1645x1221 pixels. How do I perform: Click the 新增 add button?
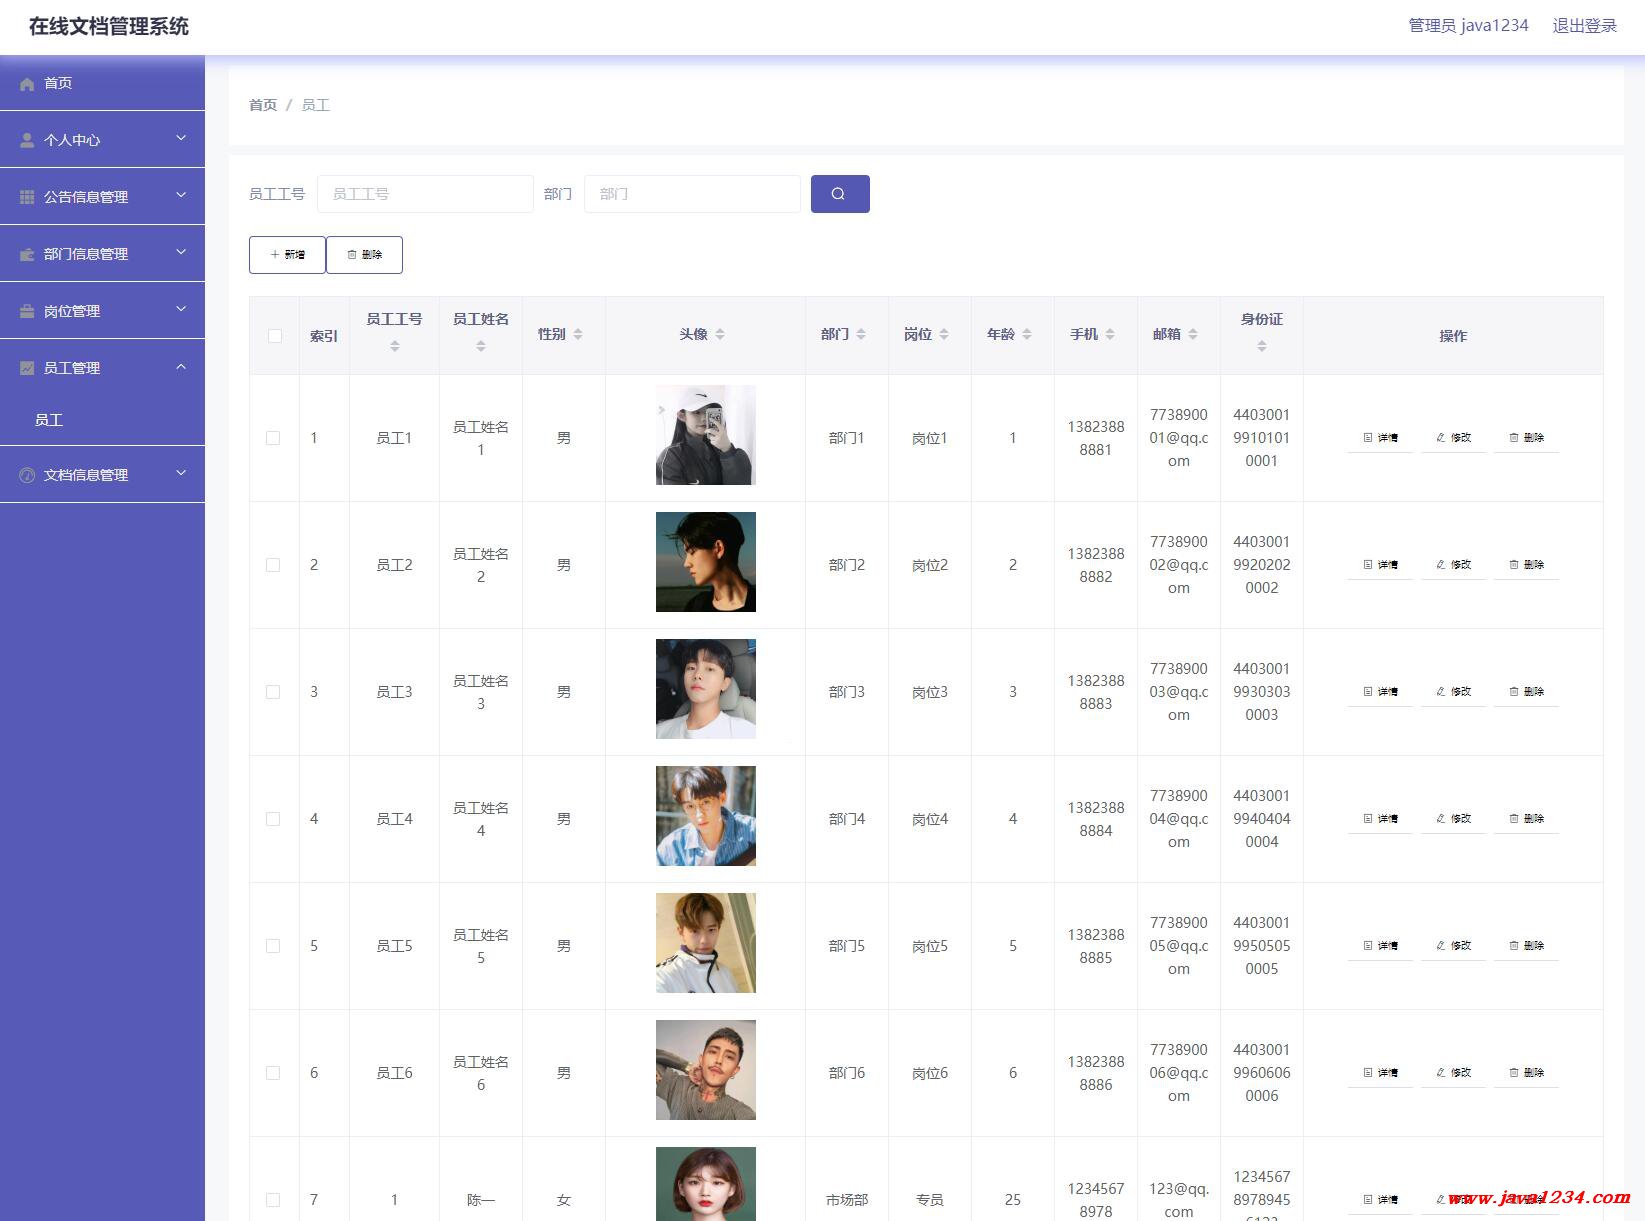point(287,255)
